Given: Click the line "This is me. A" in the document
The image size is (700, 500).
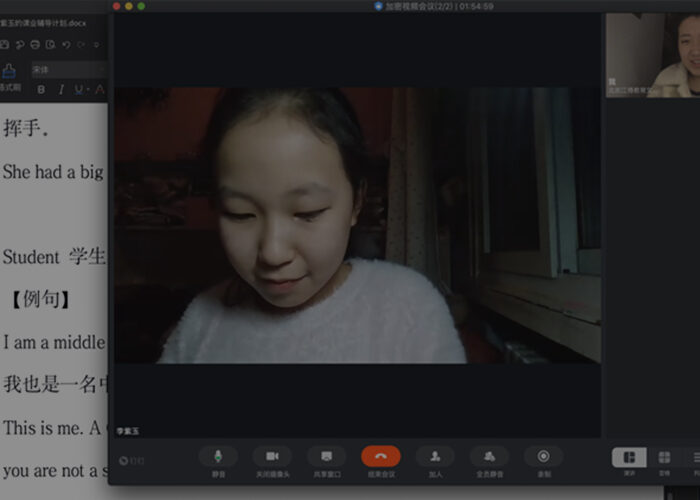Looking at the screenshot, I should pos(52,428).
